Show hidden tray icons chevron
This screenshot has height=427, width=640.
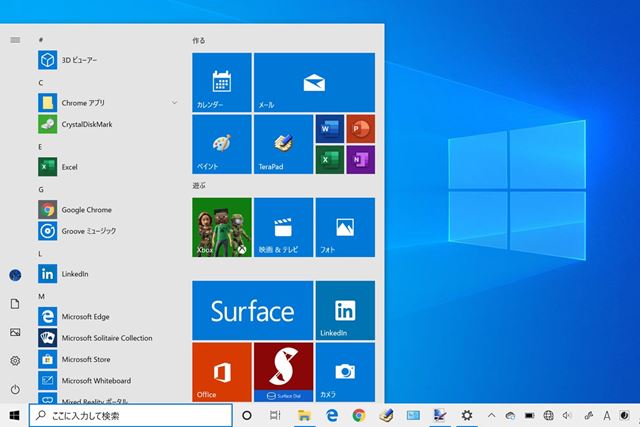(x=491, y=416)
